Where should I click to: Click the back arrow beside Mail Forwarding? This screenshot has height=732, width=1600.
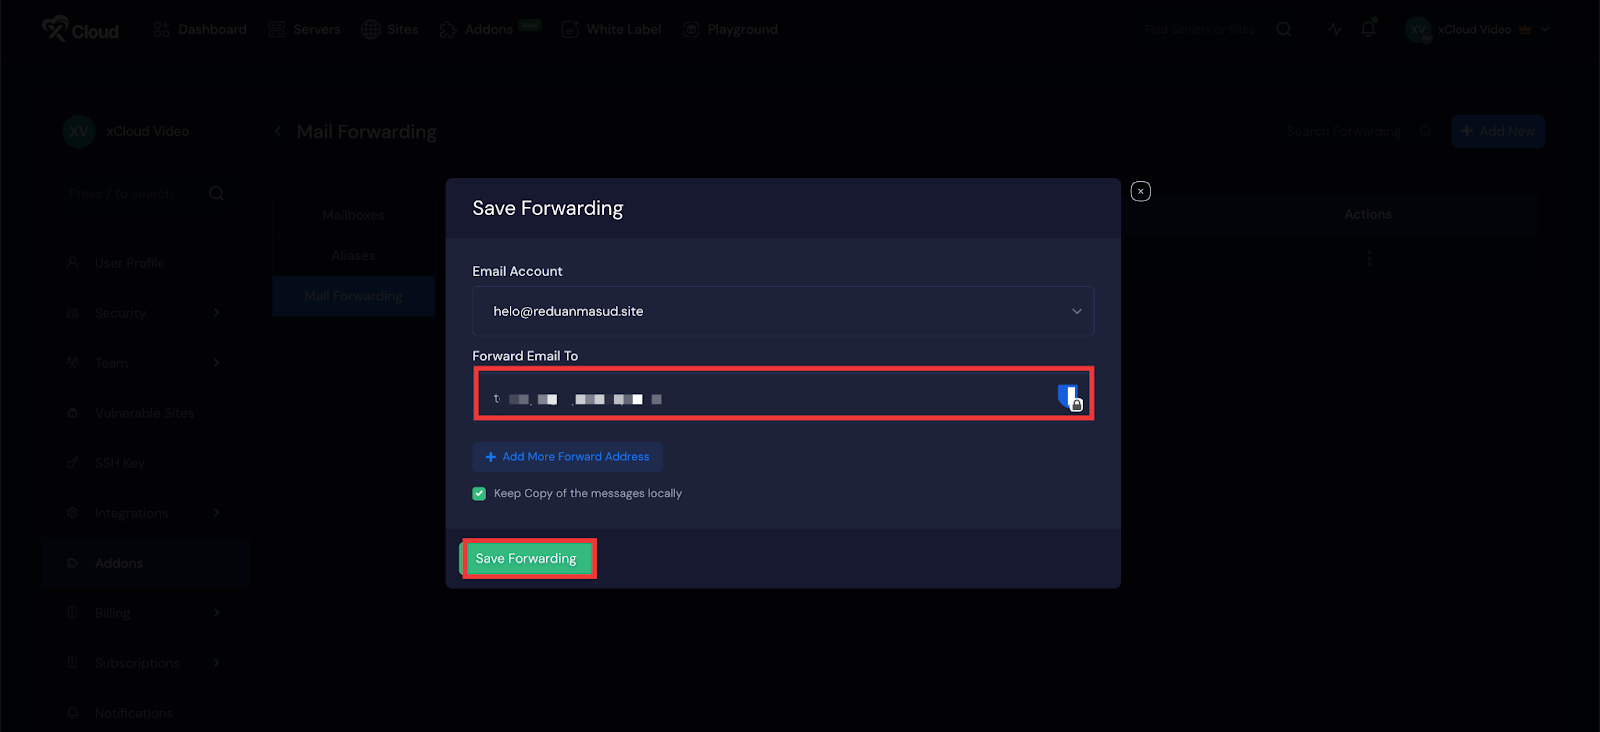coord(278,131)
